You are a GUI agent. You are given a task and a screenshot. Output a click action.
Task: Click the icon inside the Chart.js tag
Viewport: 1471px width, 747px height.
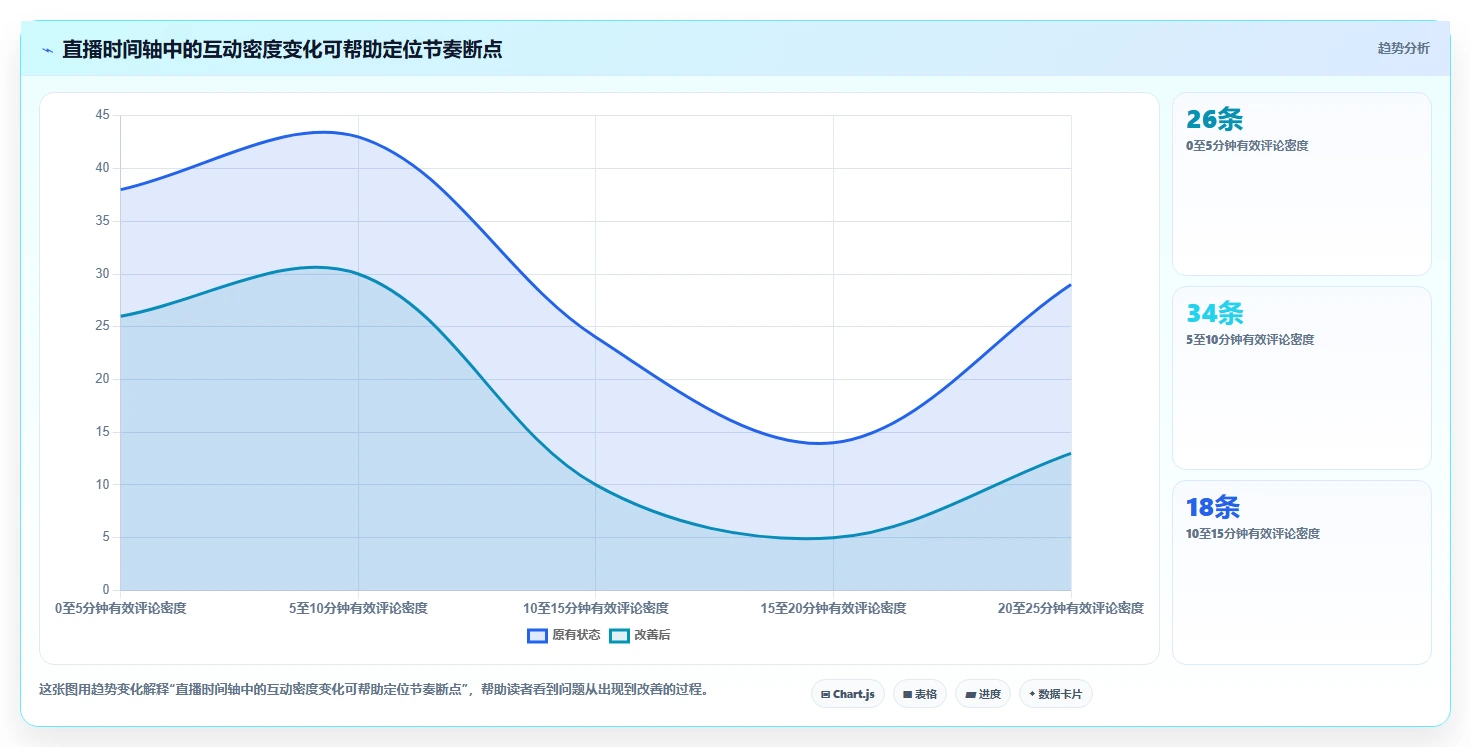(825, 694)
